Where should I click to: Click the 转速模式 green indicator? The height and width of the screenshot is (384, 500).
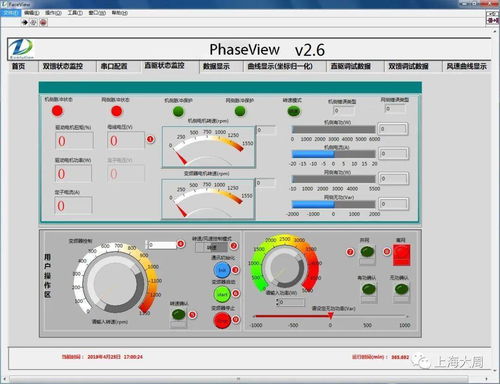(x=293, y=111)
